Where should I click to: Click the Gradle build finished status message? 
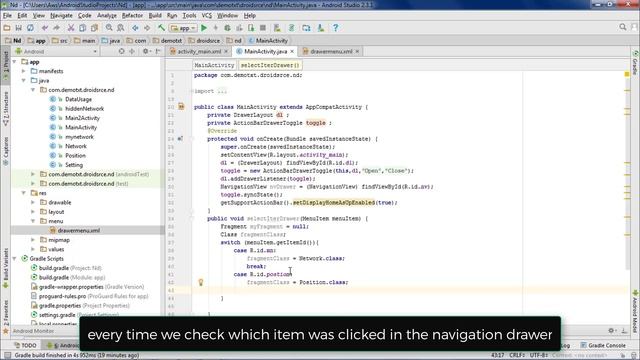pyautogui.click(x=77, y=355)
